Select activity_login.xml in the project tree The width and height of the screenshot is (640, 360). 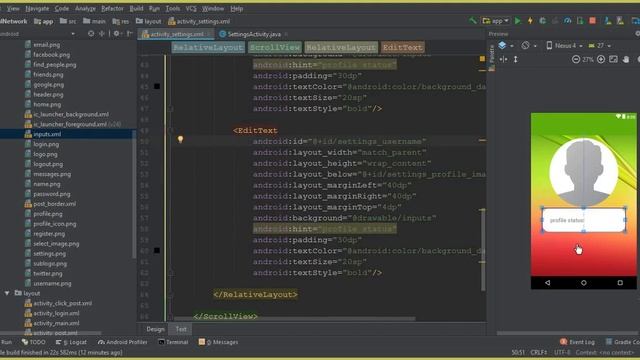point(56,313)
